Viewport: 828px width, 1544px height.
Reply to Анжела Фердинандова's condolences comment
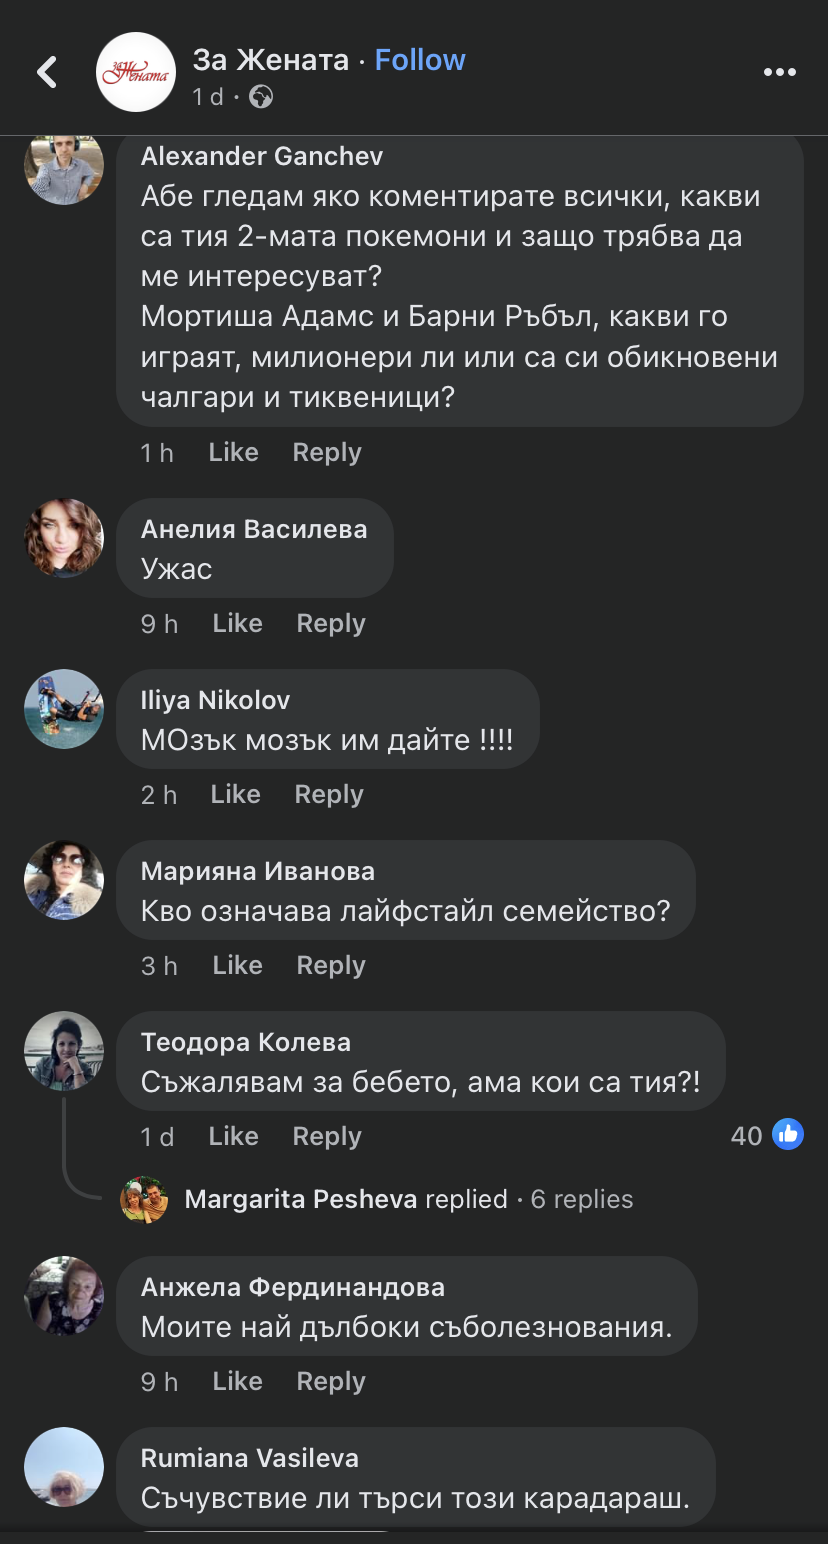[x=331, y=1381]
